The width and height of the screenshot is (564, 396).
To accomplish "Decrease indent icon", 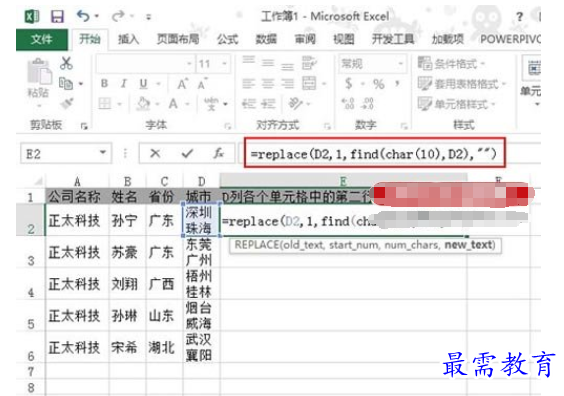I will point(249,104).
